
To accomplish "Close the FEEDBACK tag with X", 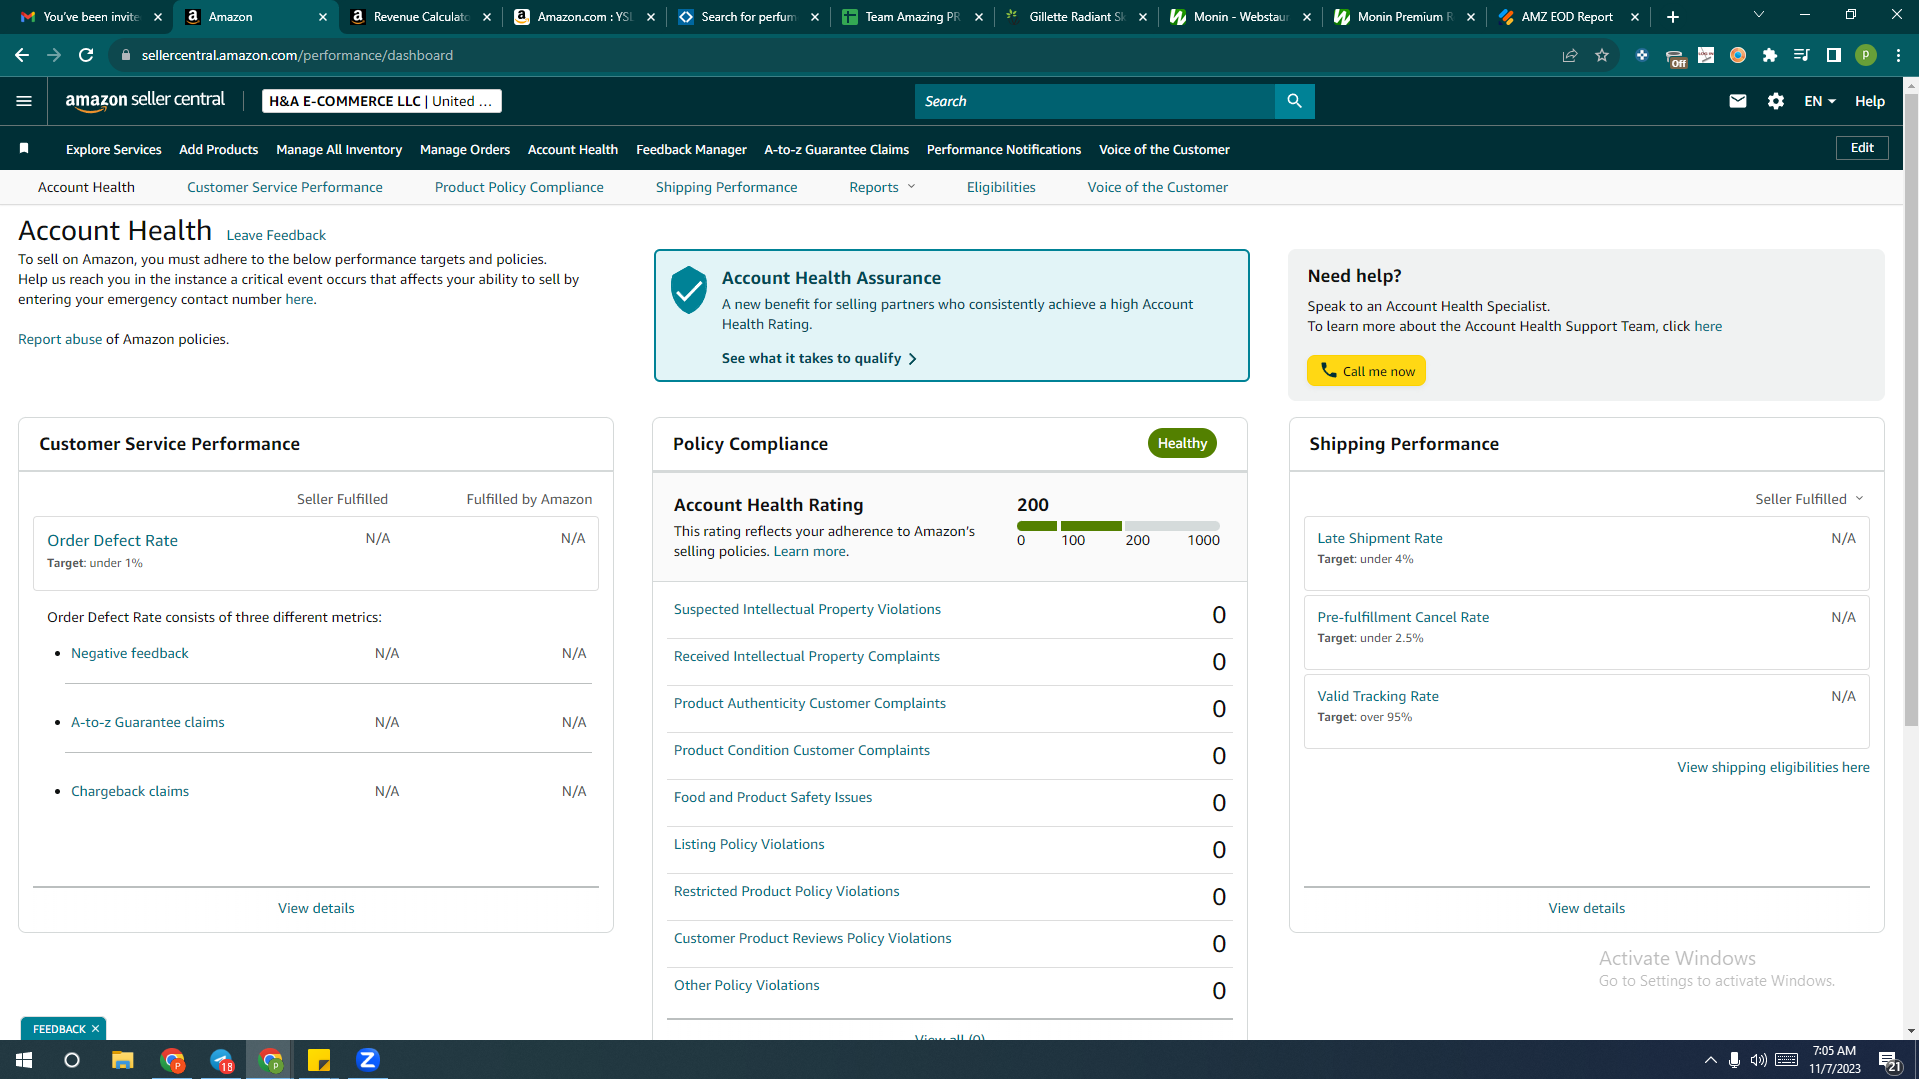I will [96, 1029].
